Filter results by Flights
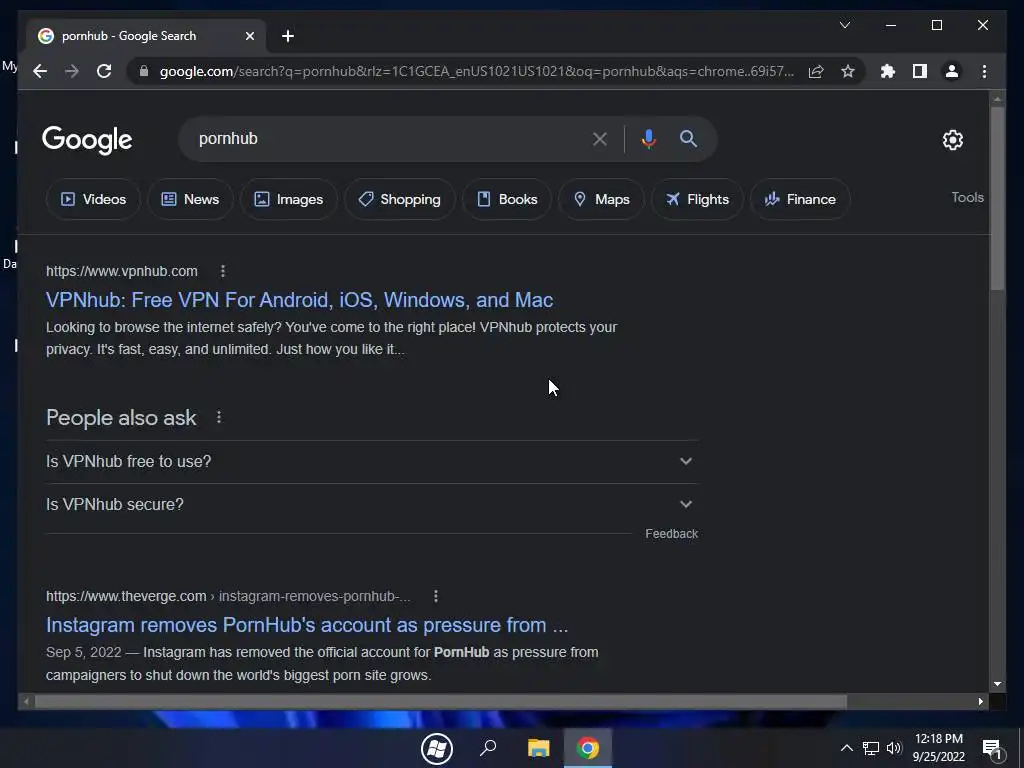Viewport: 1024px width, 768px height. (x=697, y=199)
